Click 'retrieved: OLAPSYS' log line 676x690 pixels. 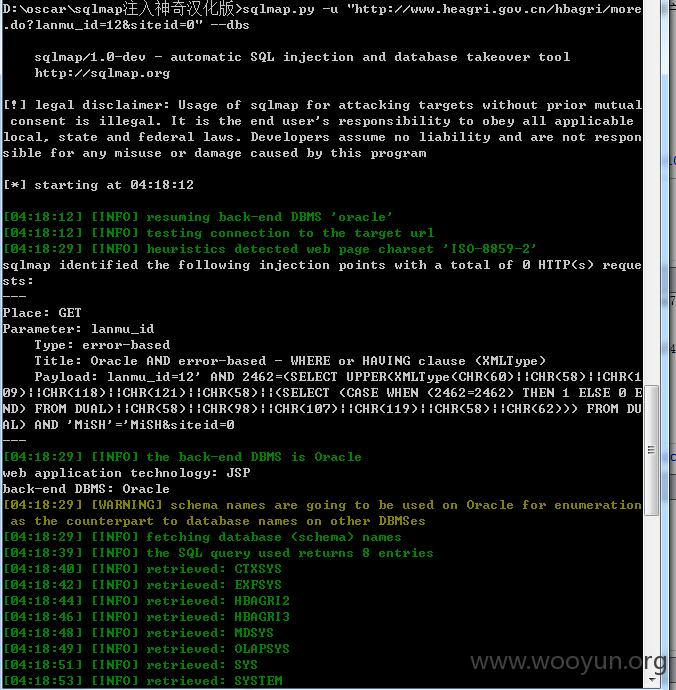point(146,649)
